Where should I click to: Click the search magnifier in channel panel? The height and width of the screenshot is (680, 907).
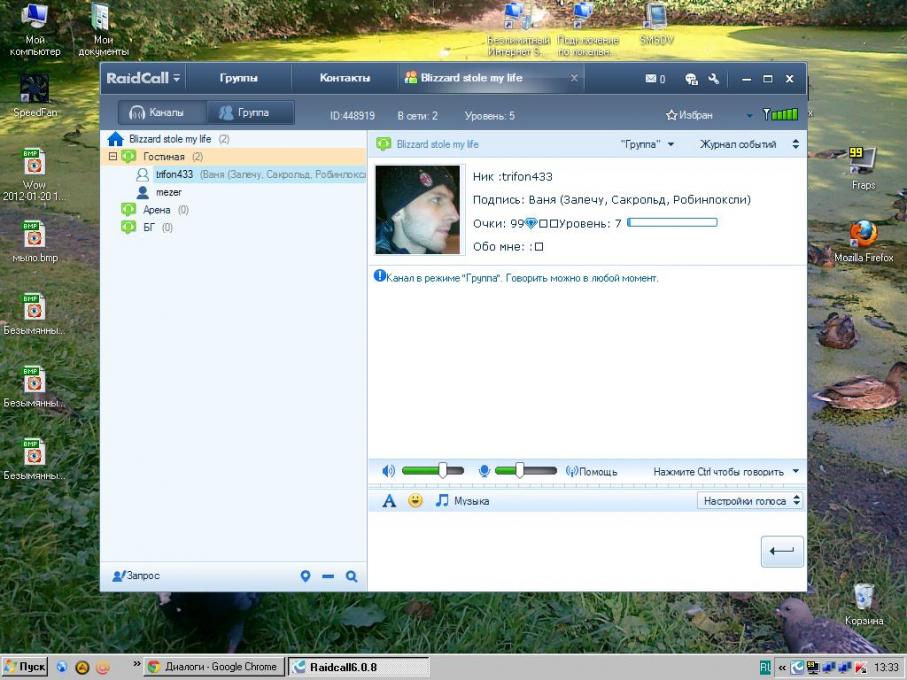pyautogui.click(x=351, y=576)
